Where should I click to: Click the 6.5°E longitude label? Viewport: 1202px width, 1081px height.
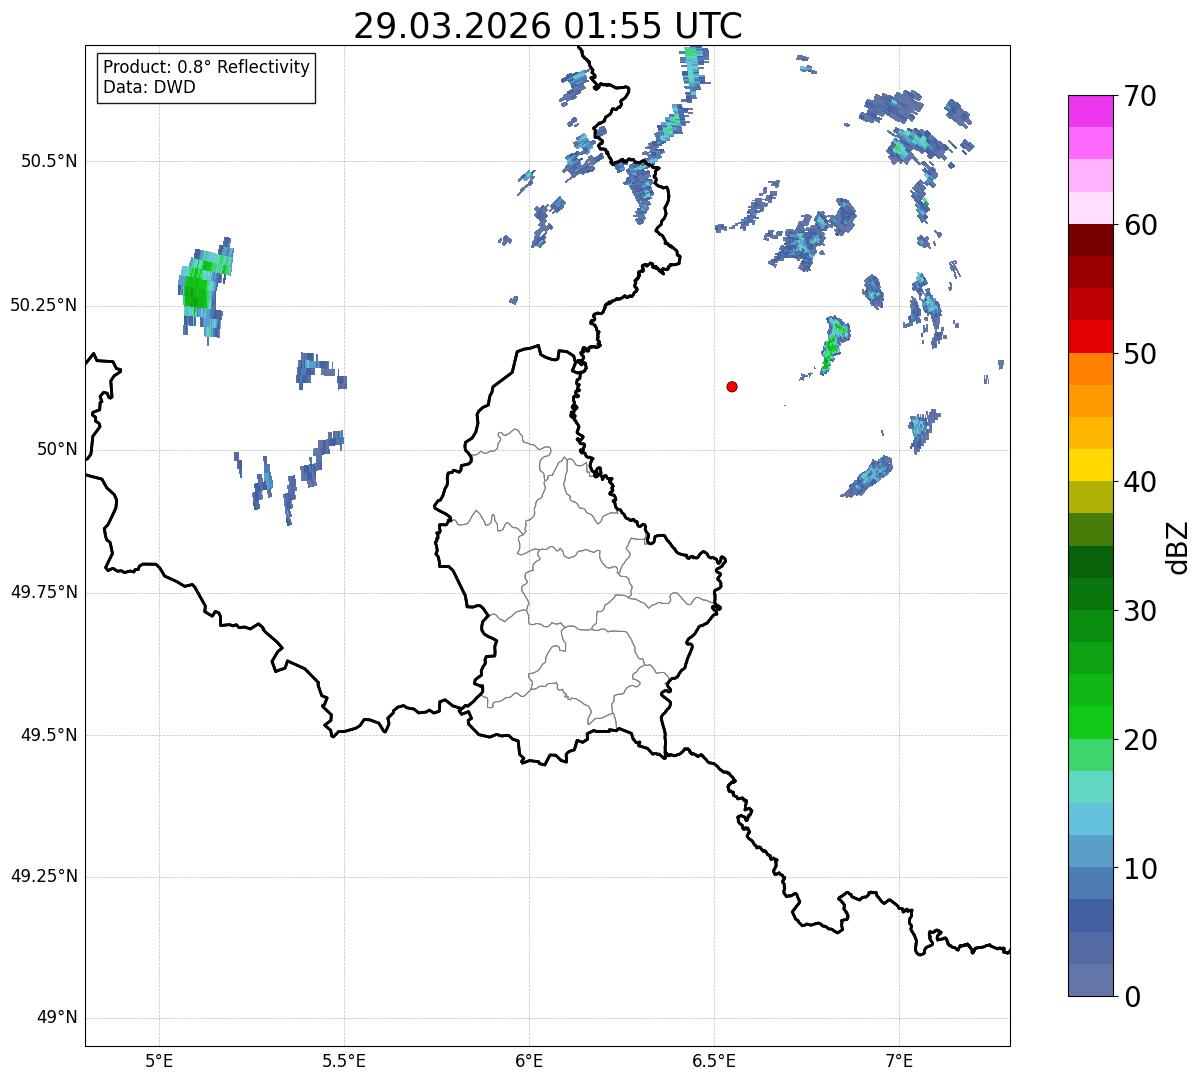[x=714, y=1060]
